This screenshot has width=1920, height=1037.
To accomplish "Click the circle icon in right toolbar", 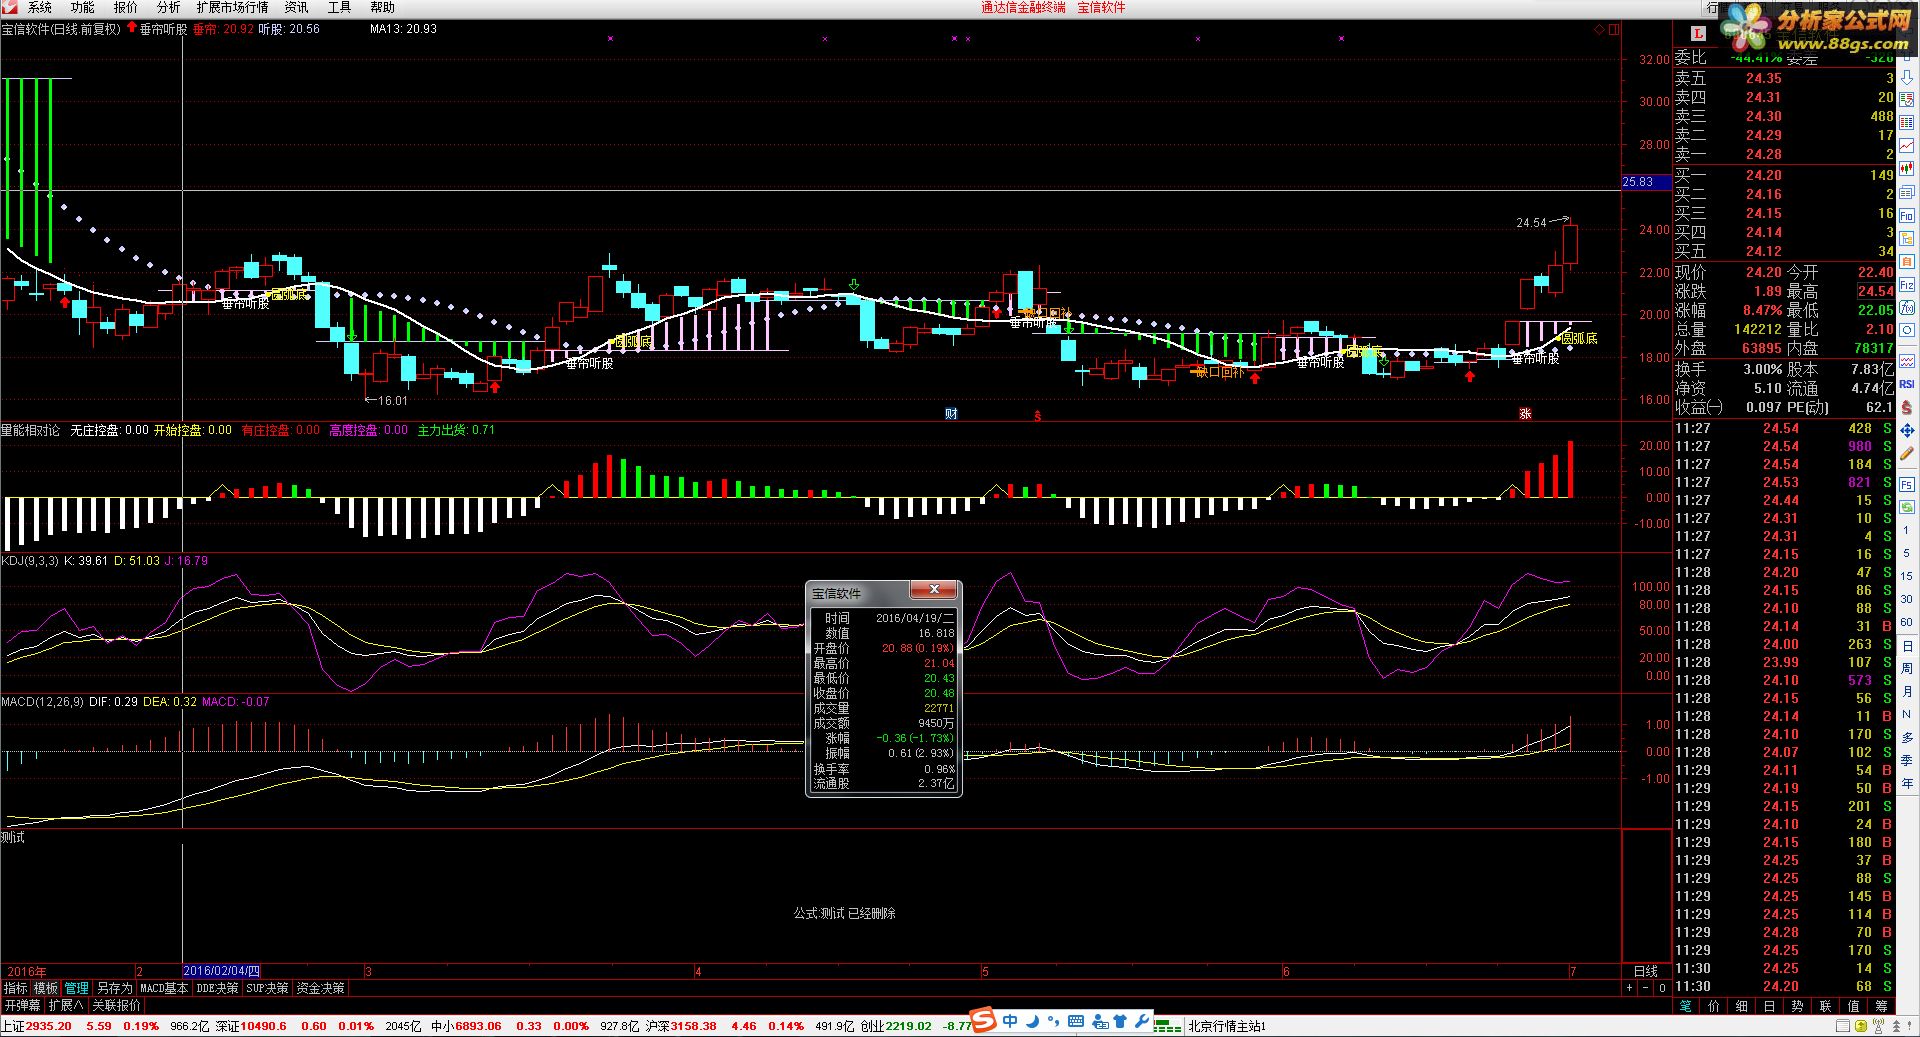I will (1907, 329).
